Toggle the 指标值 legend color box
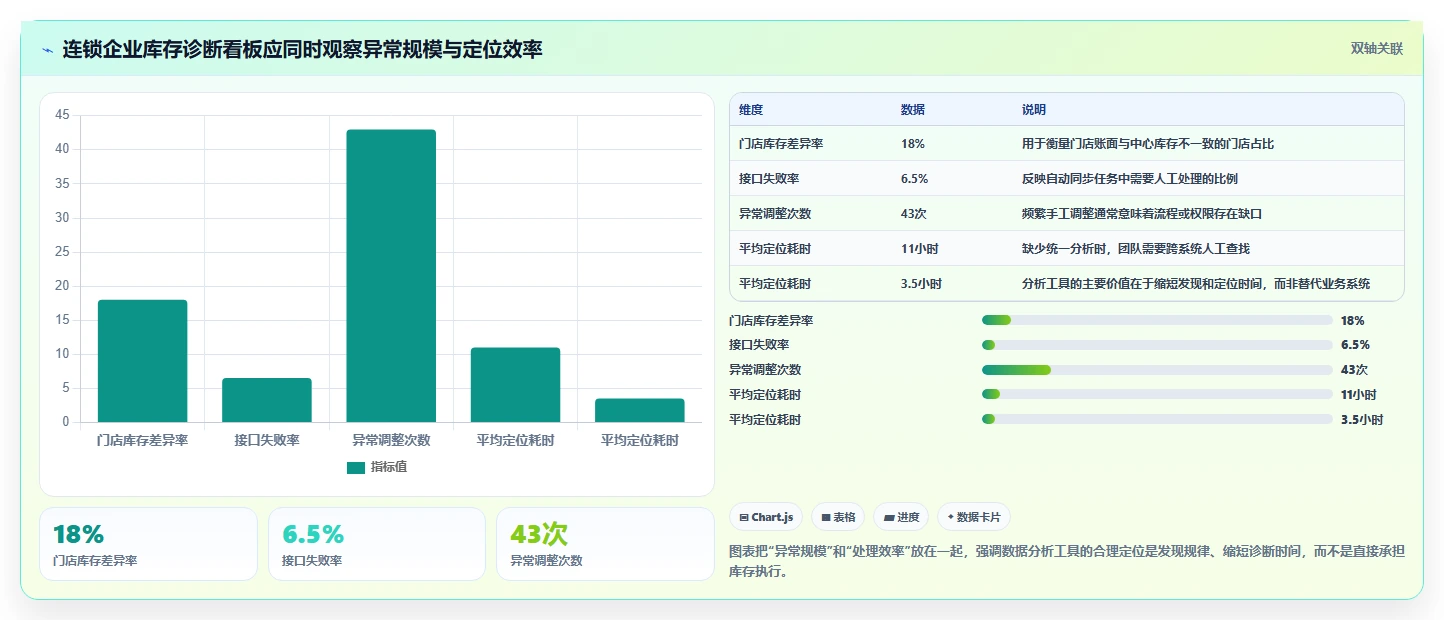This screenshot has width=1444, height=620. (356, 467)
